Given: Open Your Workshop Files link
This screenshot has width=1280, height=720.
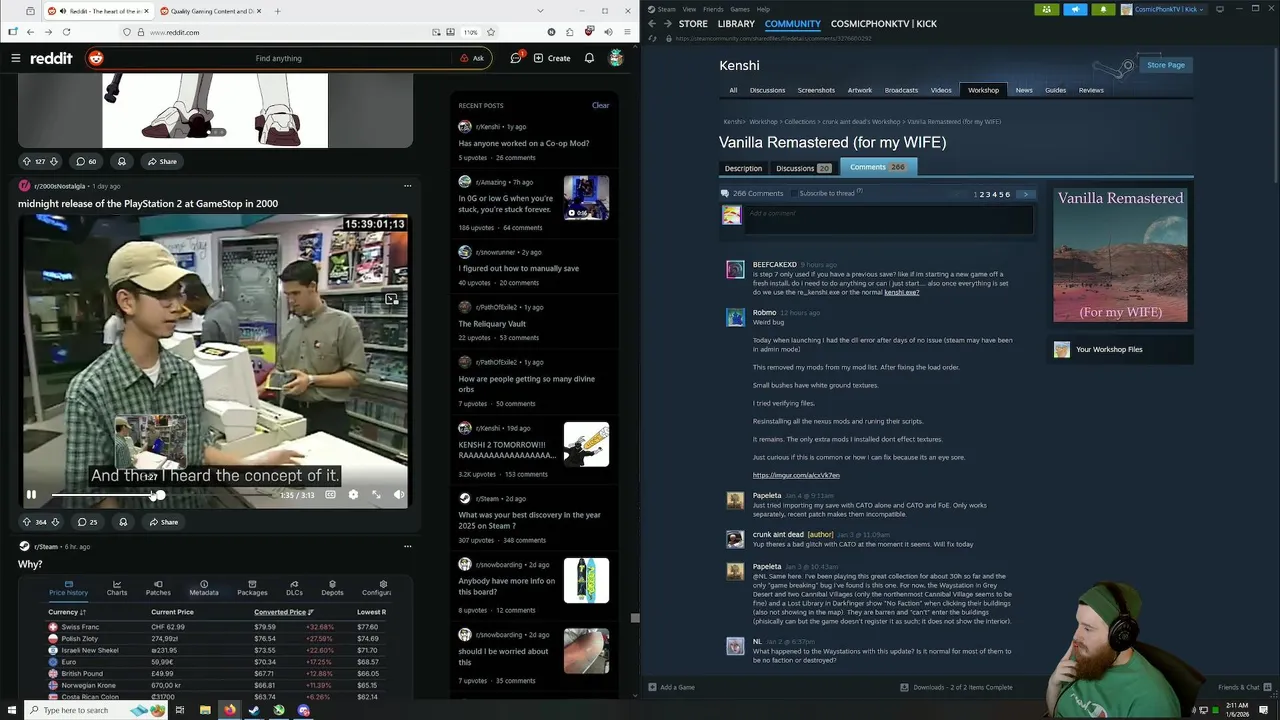Looking at the screenshot, I should [x=1109, y=349].
